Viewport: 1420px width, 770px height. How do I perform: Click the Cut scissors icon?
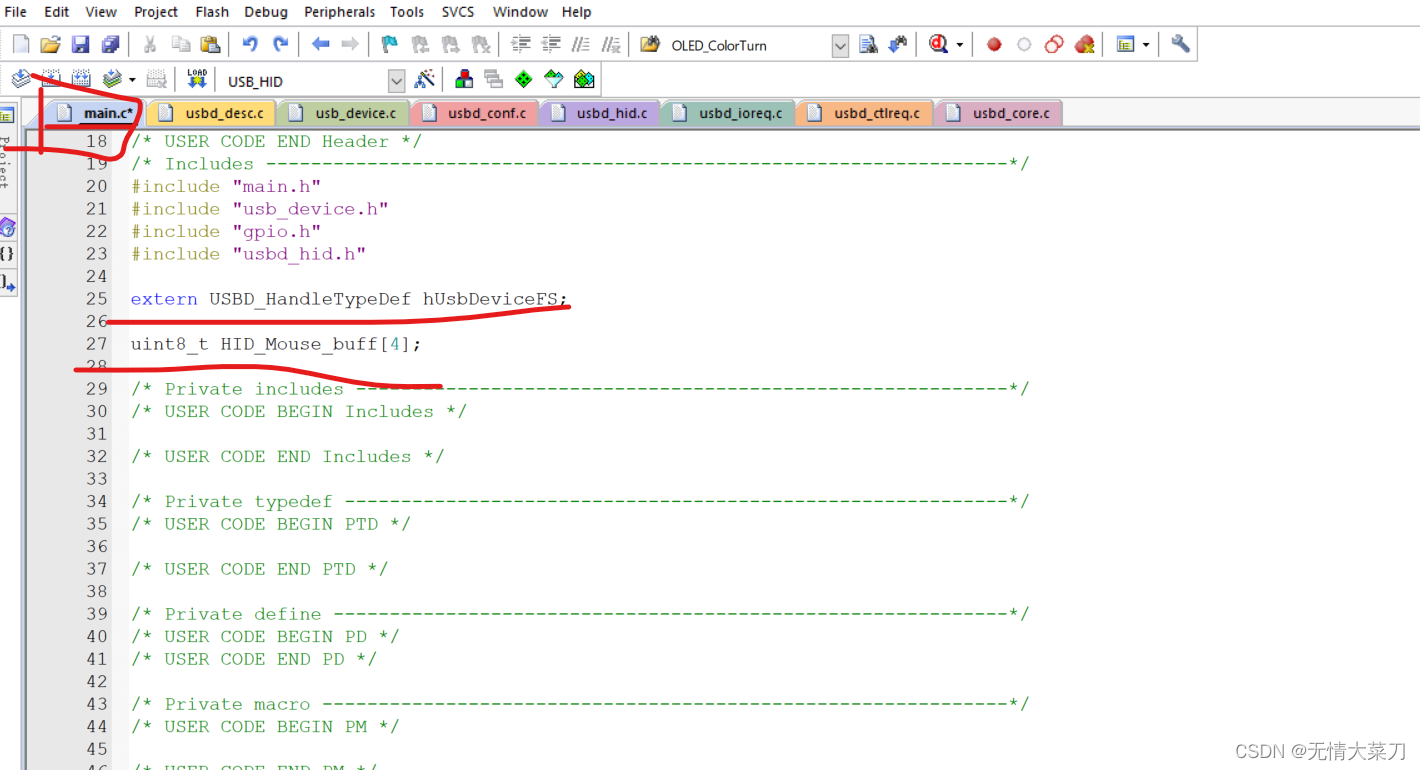[x=150, y=45]
